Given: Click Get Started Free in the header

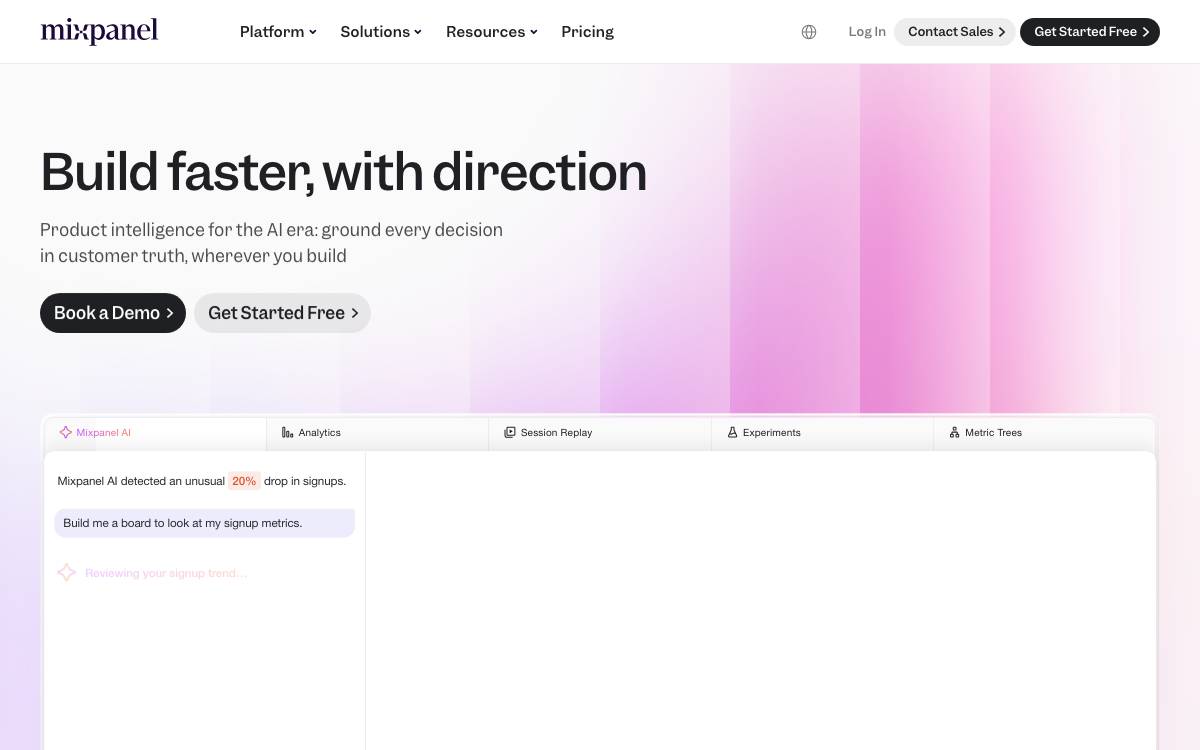Looking at the screenshot, I should [x=1090, y=32].
